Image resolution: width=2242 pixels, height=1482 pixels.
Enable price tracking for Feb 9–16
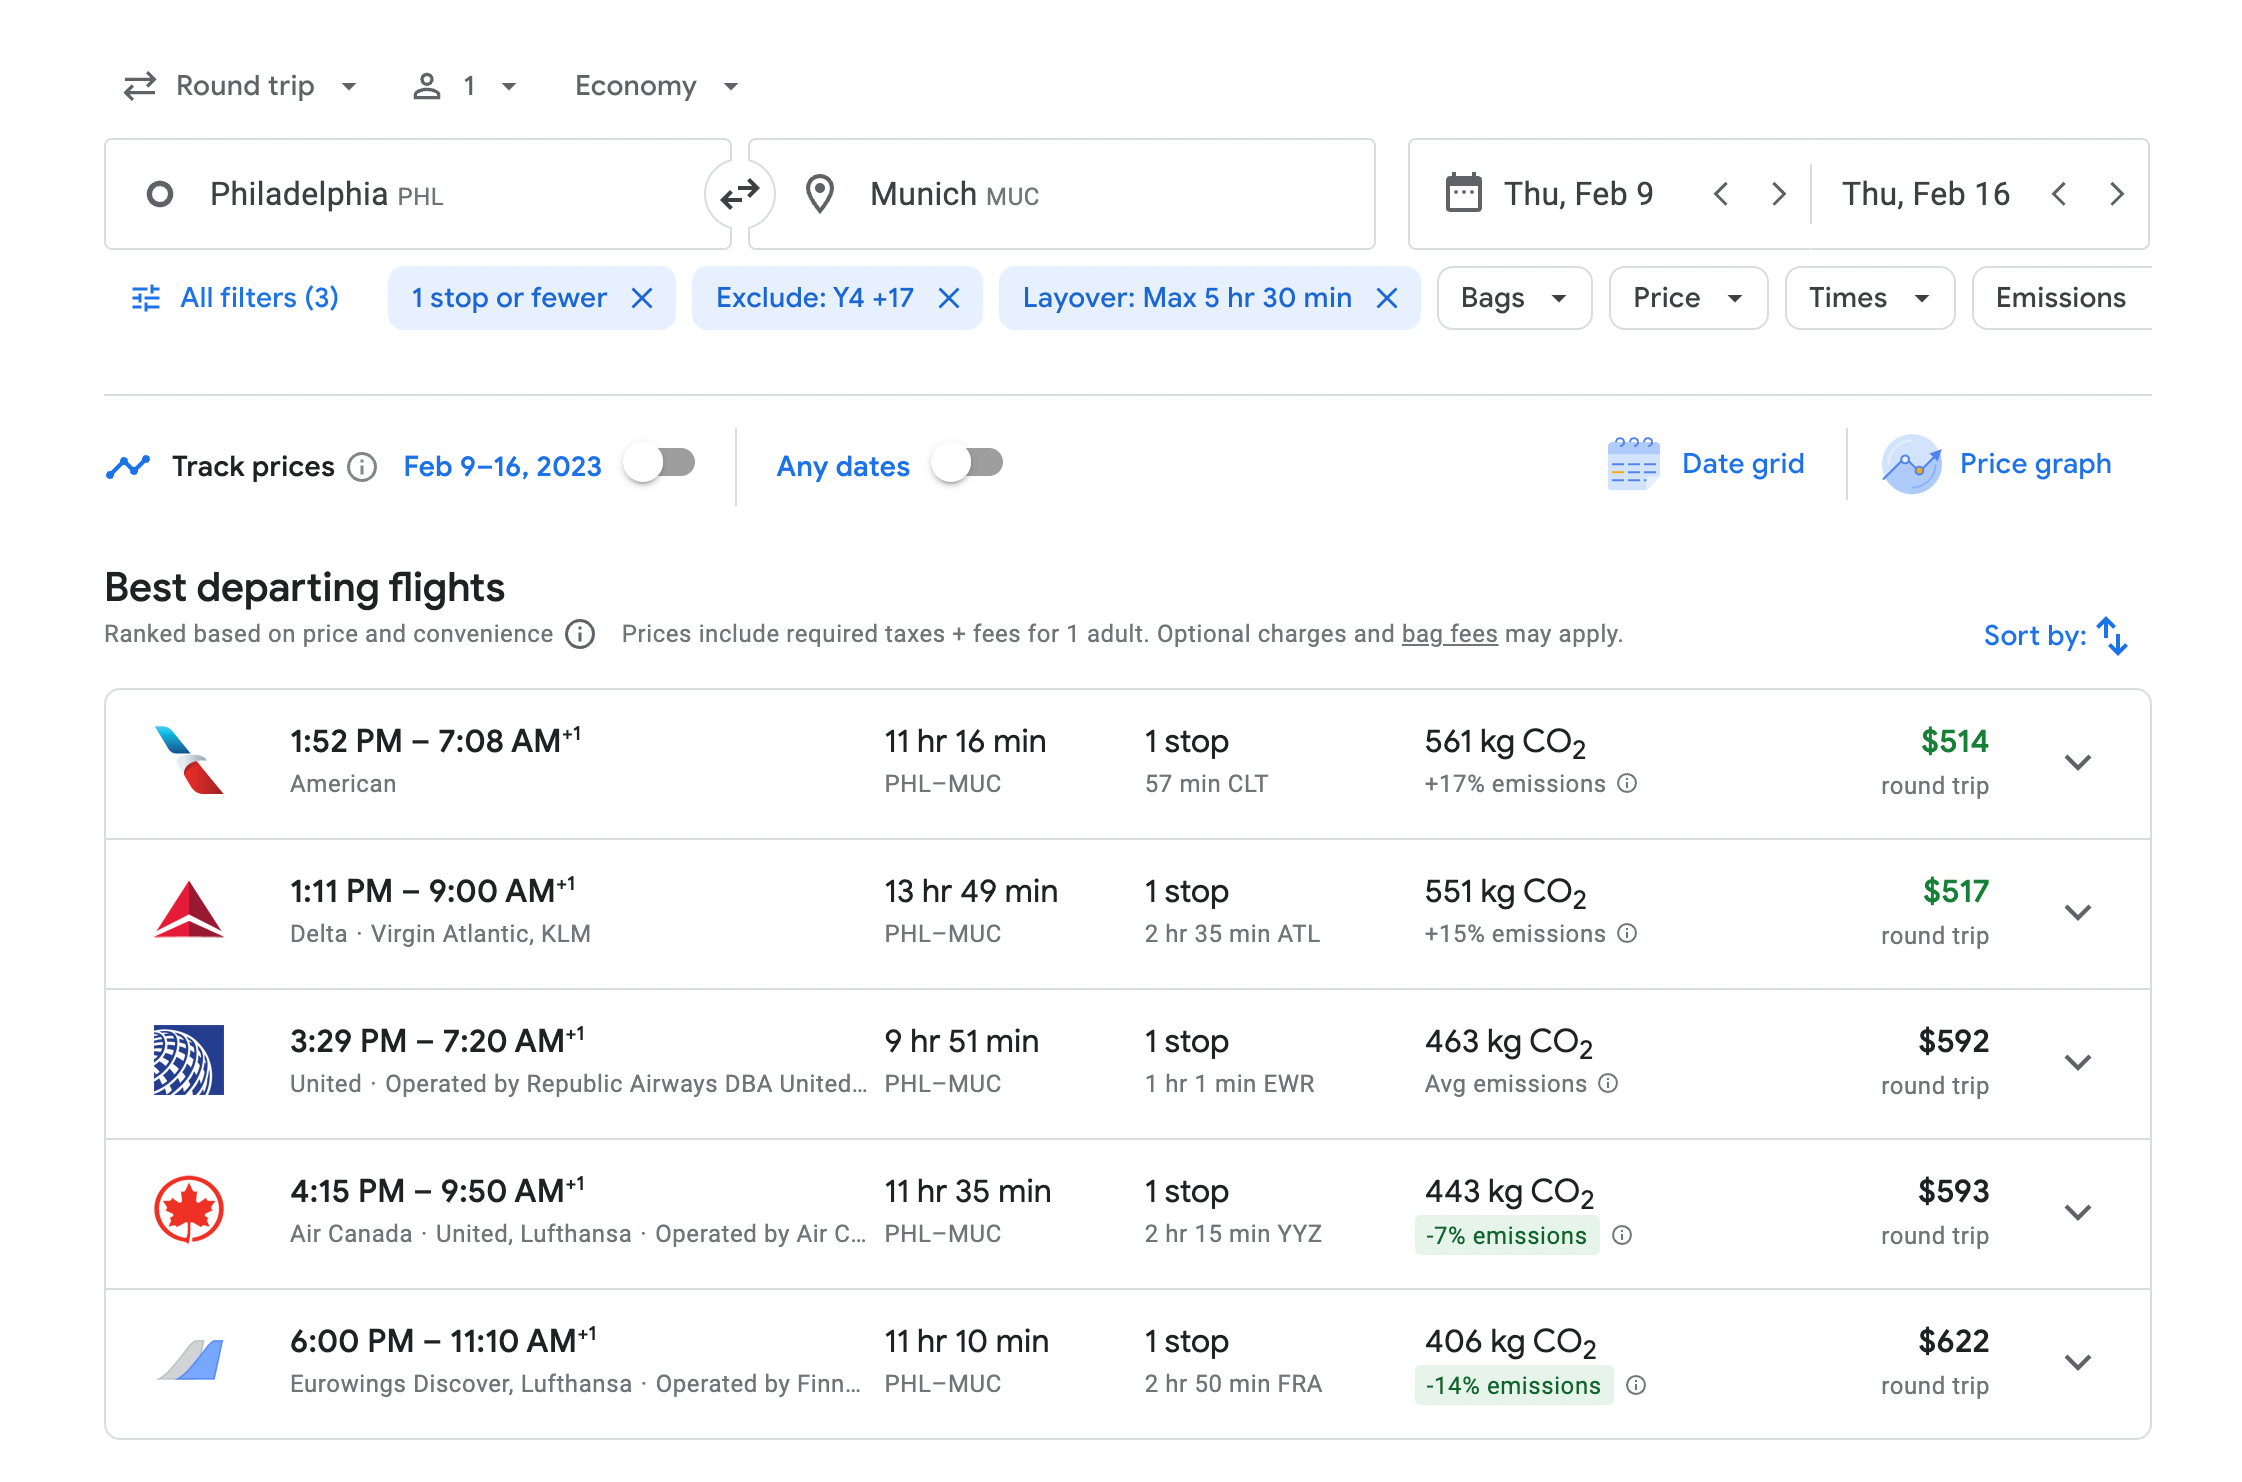pyautogui.click(x=659, y=464)
